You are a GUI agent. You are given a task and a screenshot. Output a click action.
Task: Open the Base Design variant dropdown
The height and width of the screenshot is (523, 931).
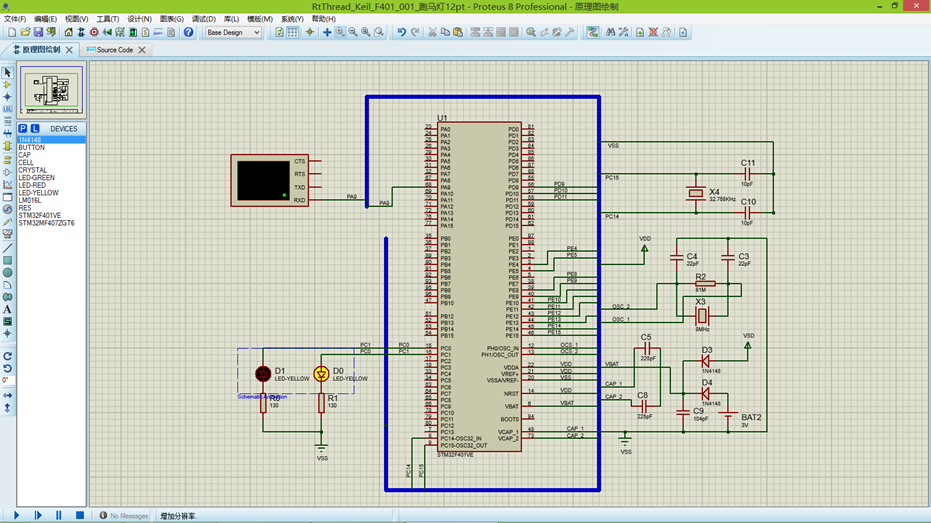coord(233,33)
